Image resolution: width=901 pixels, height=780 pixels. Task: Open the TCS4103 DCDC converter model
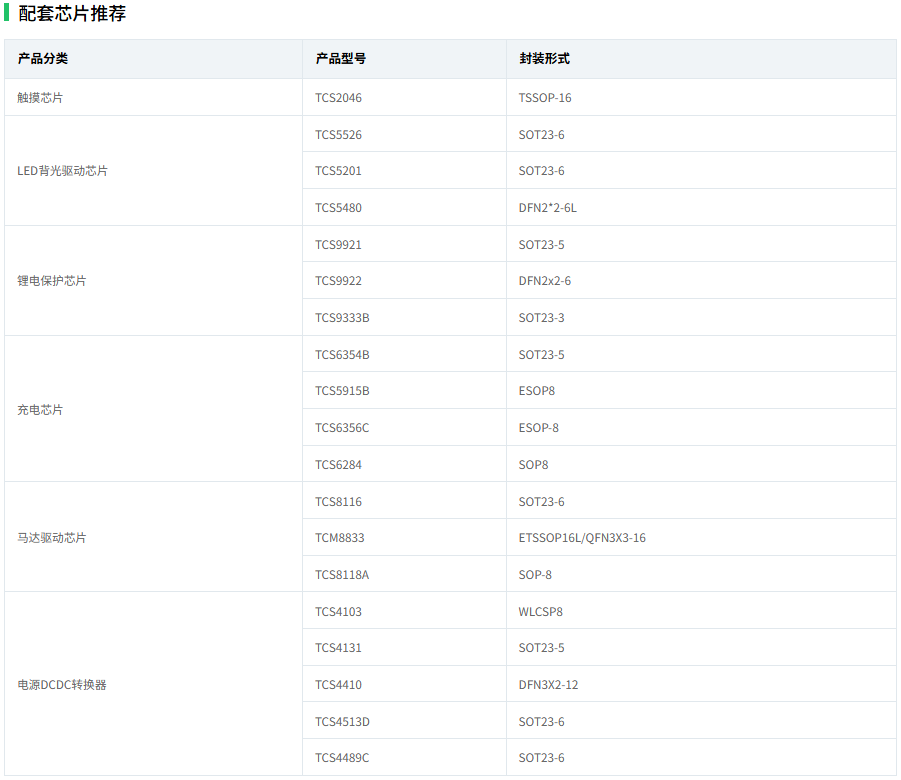click(338, 612)
